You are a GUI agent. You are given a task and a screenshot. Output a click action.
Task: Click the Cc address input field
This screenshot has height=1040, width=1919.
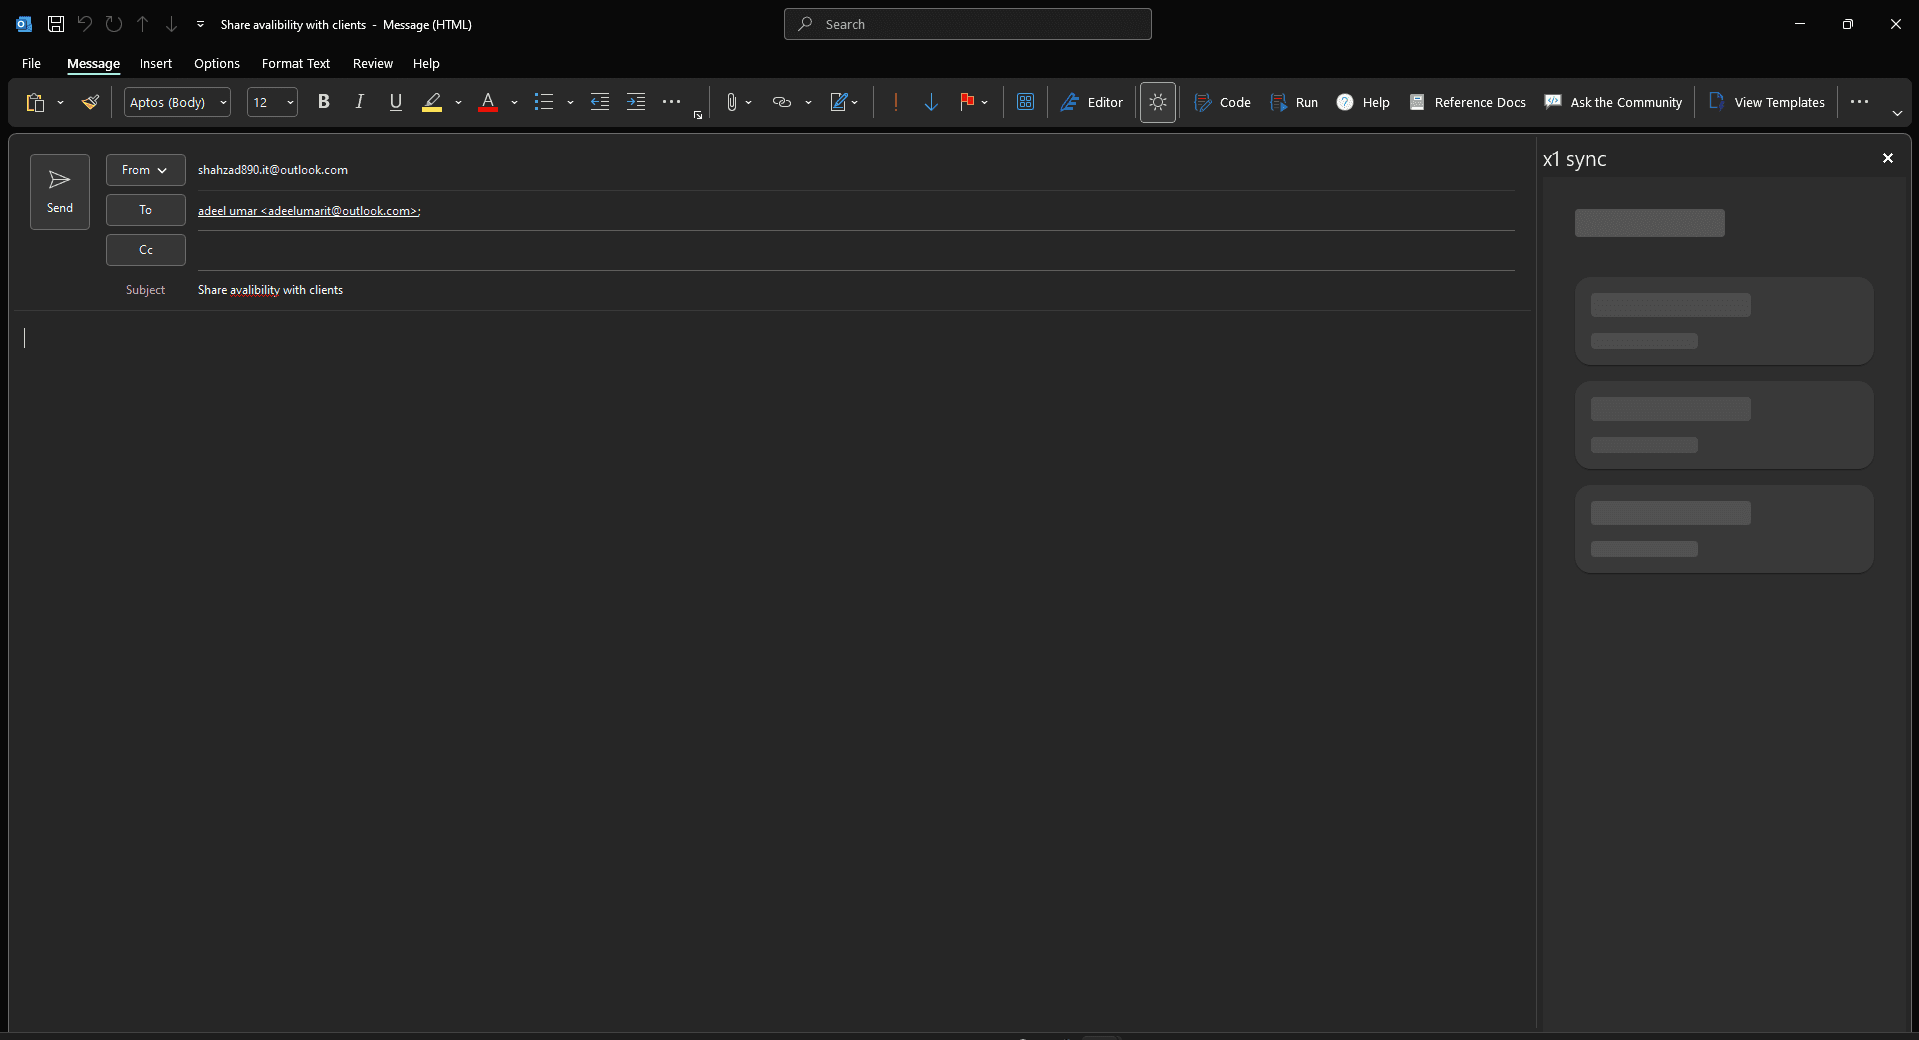[856, 250]
